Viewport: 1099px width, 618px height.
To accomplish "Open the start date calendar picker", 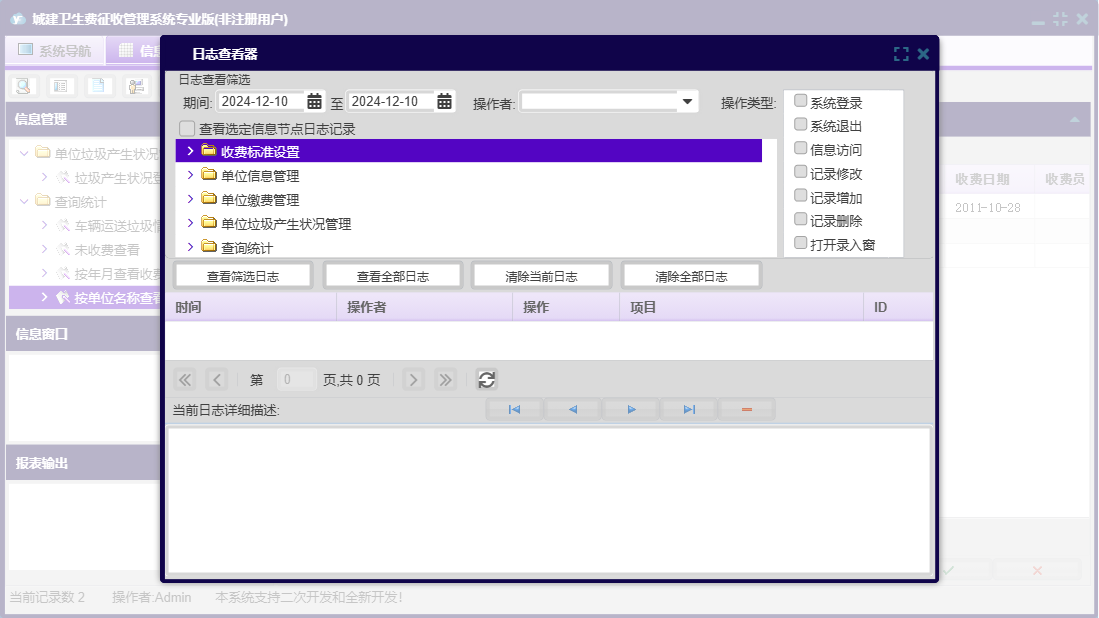I will click(x=314, y=101).
